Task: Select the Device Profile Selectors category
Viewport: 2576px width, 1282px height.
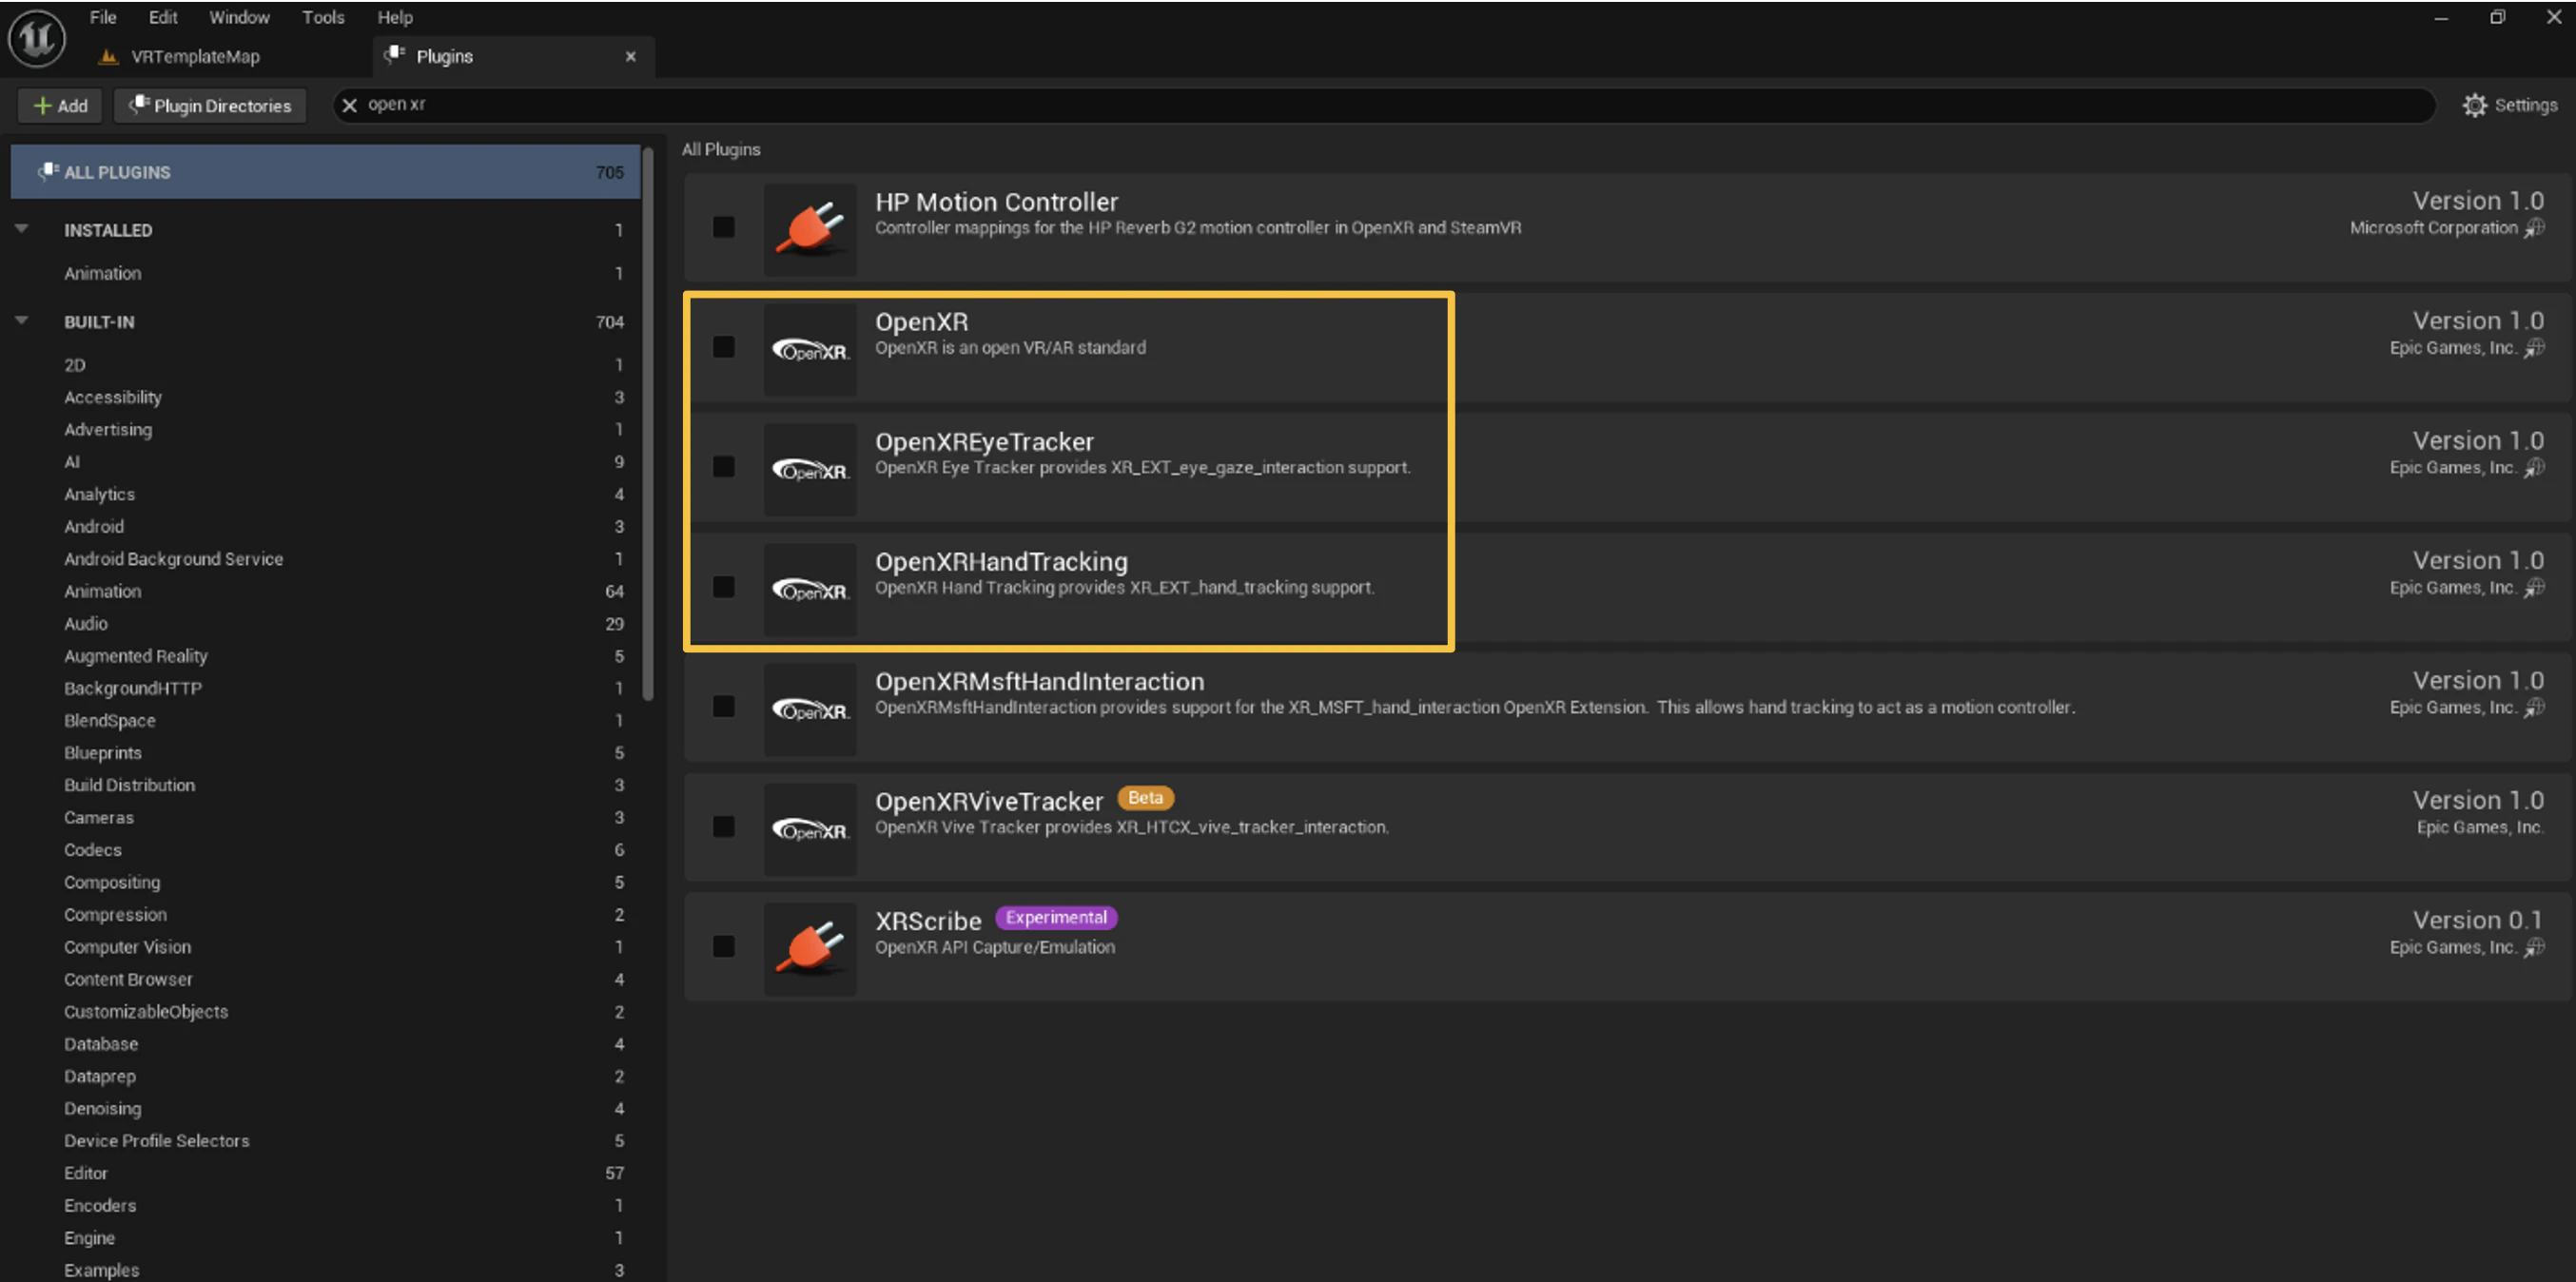Action: pyautogui.click(x=157, y=1141)
